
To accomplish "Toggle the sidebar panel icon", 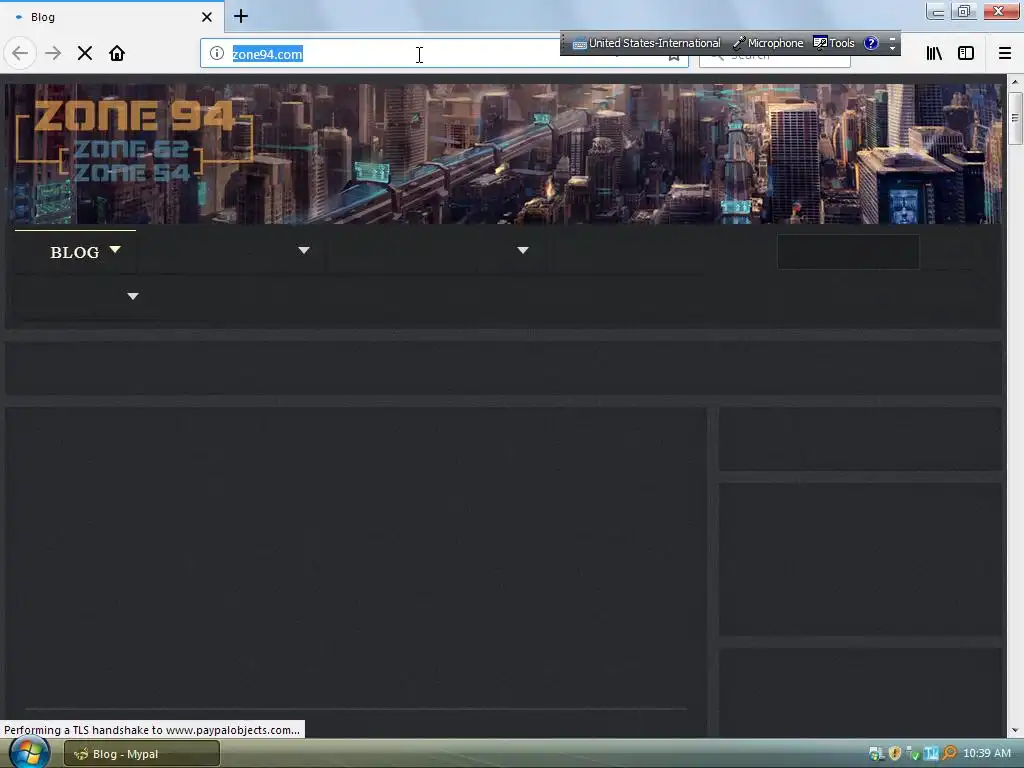I will point(966,54).
